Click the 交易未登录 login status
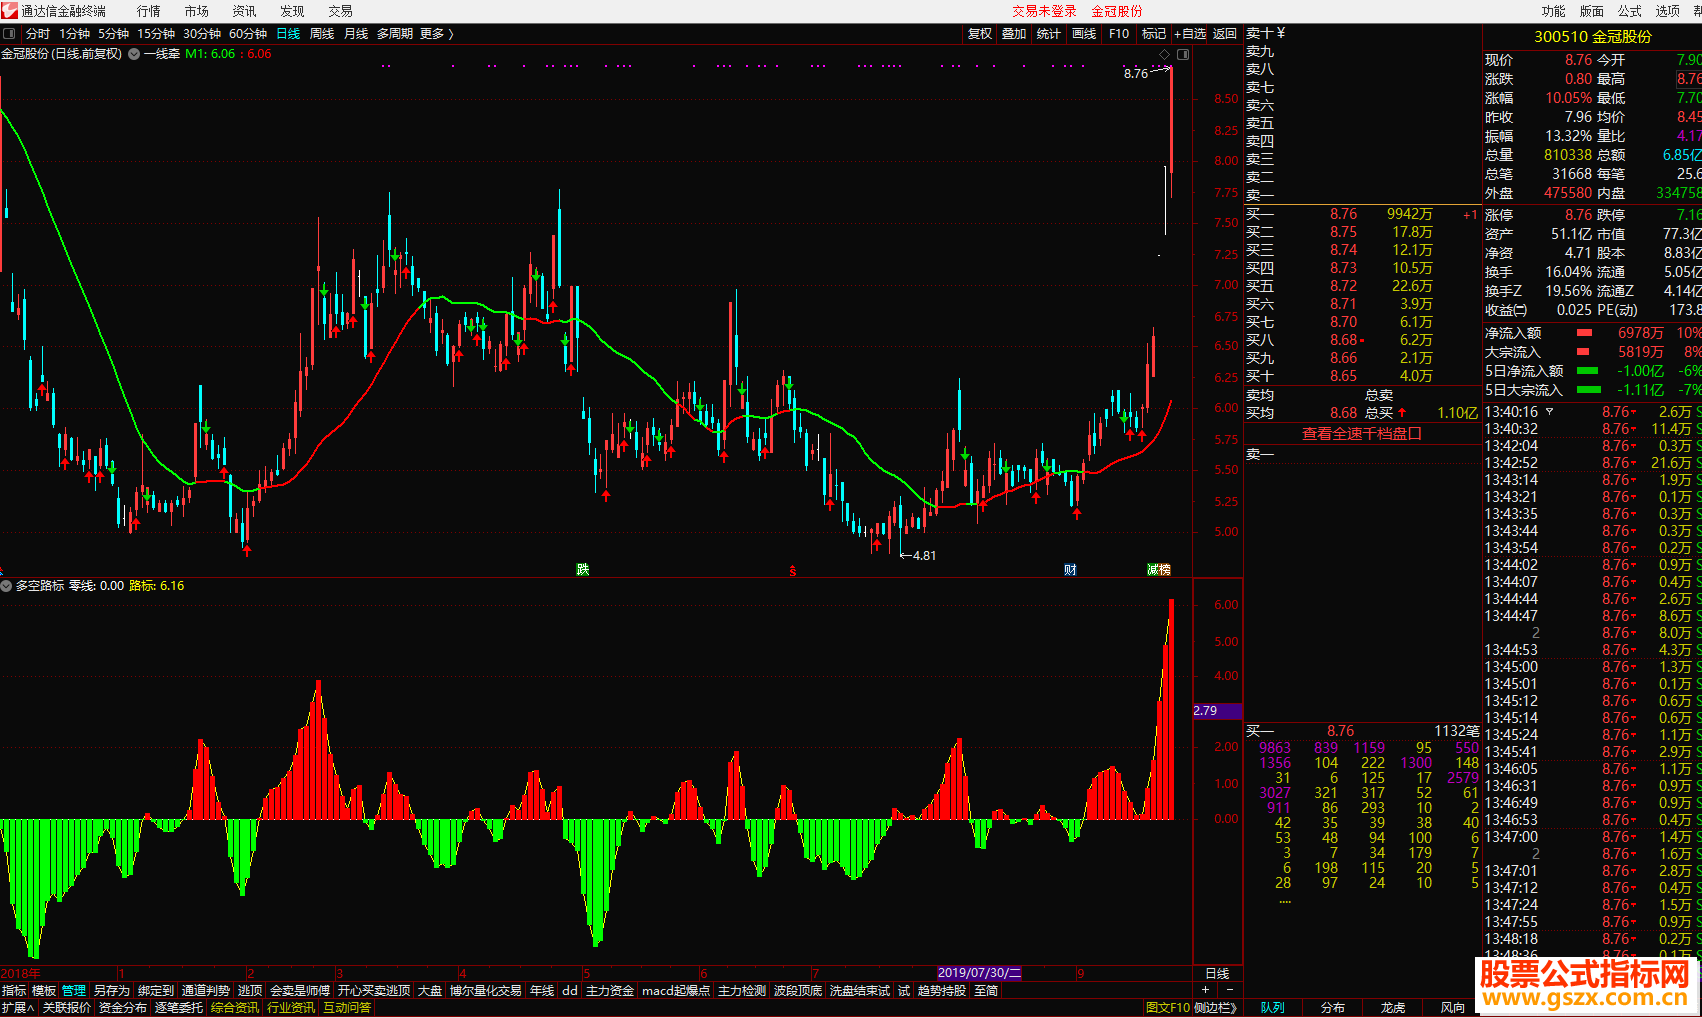Image resolution: width=1702 pixels, height=1018 pixels. point(1044,11)
